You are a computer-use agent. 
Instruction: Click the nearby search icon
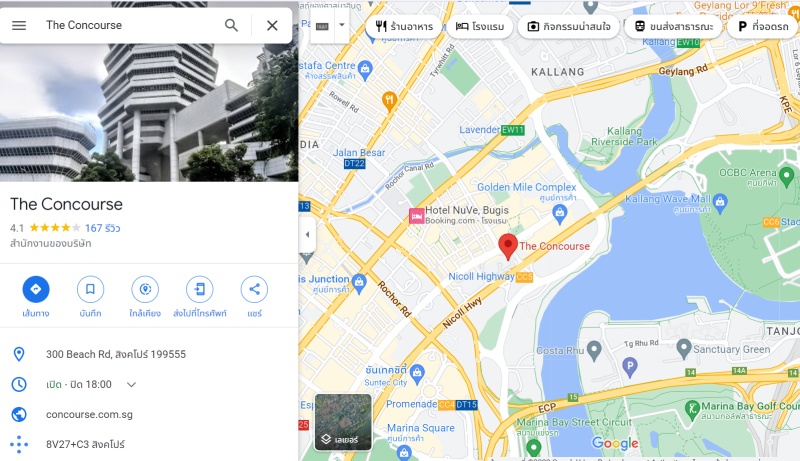coord(145,289)
